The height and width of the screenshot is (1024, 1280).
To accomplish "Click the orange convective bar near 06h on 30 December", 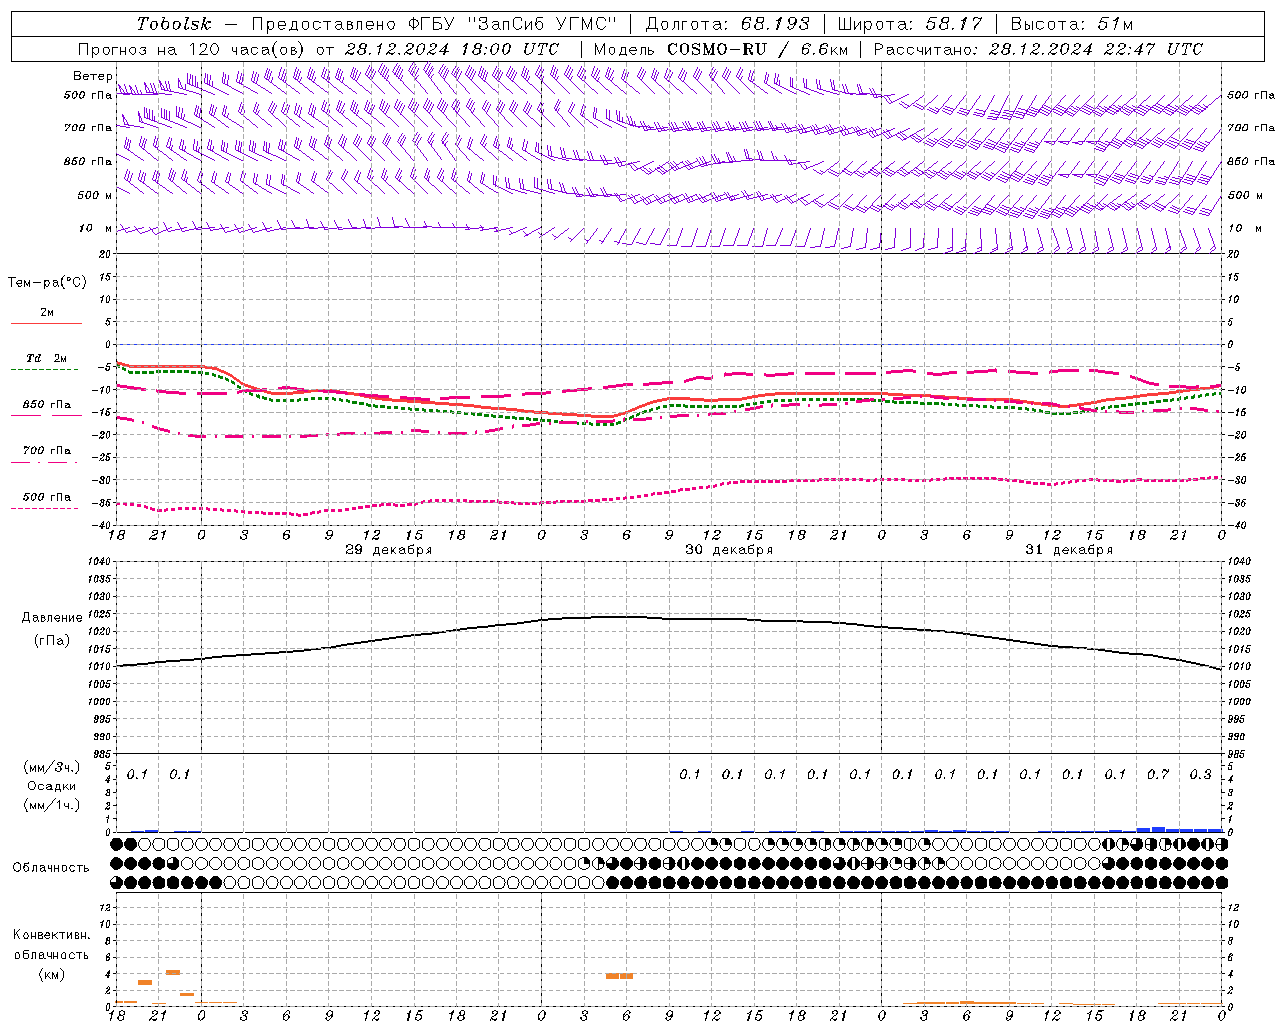I will (619, 976).
